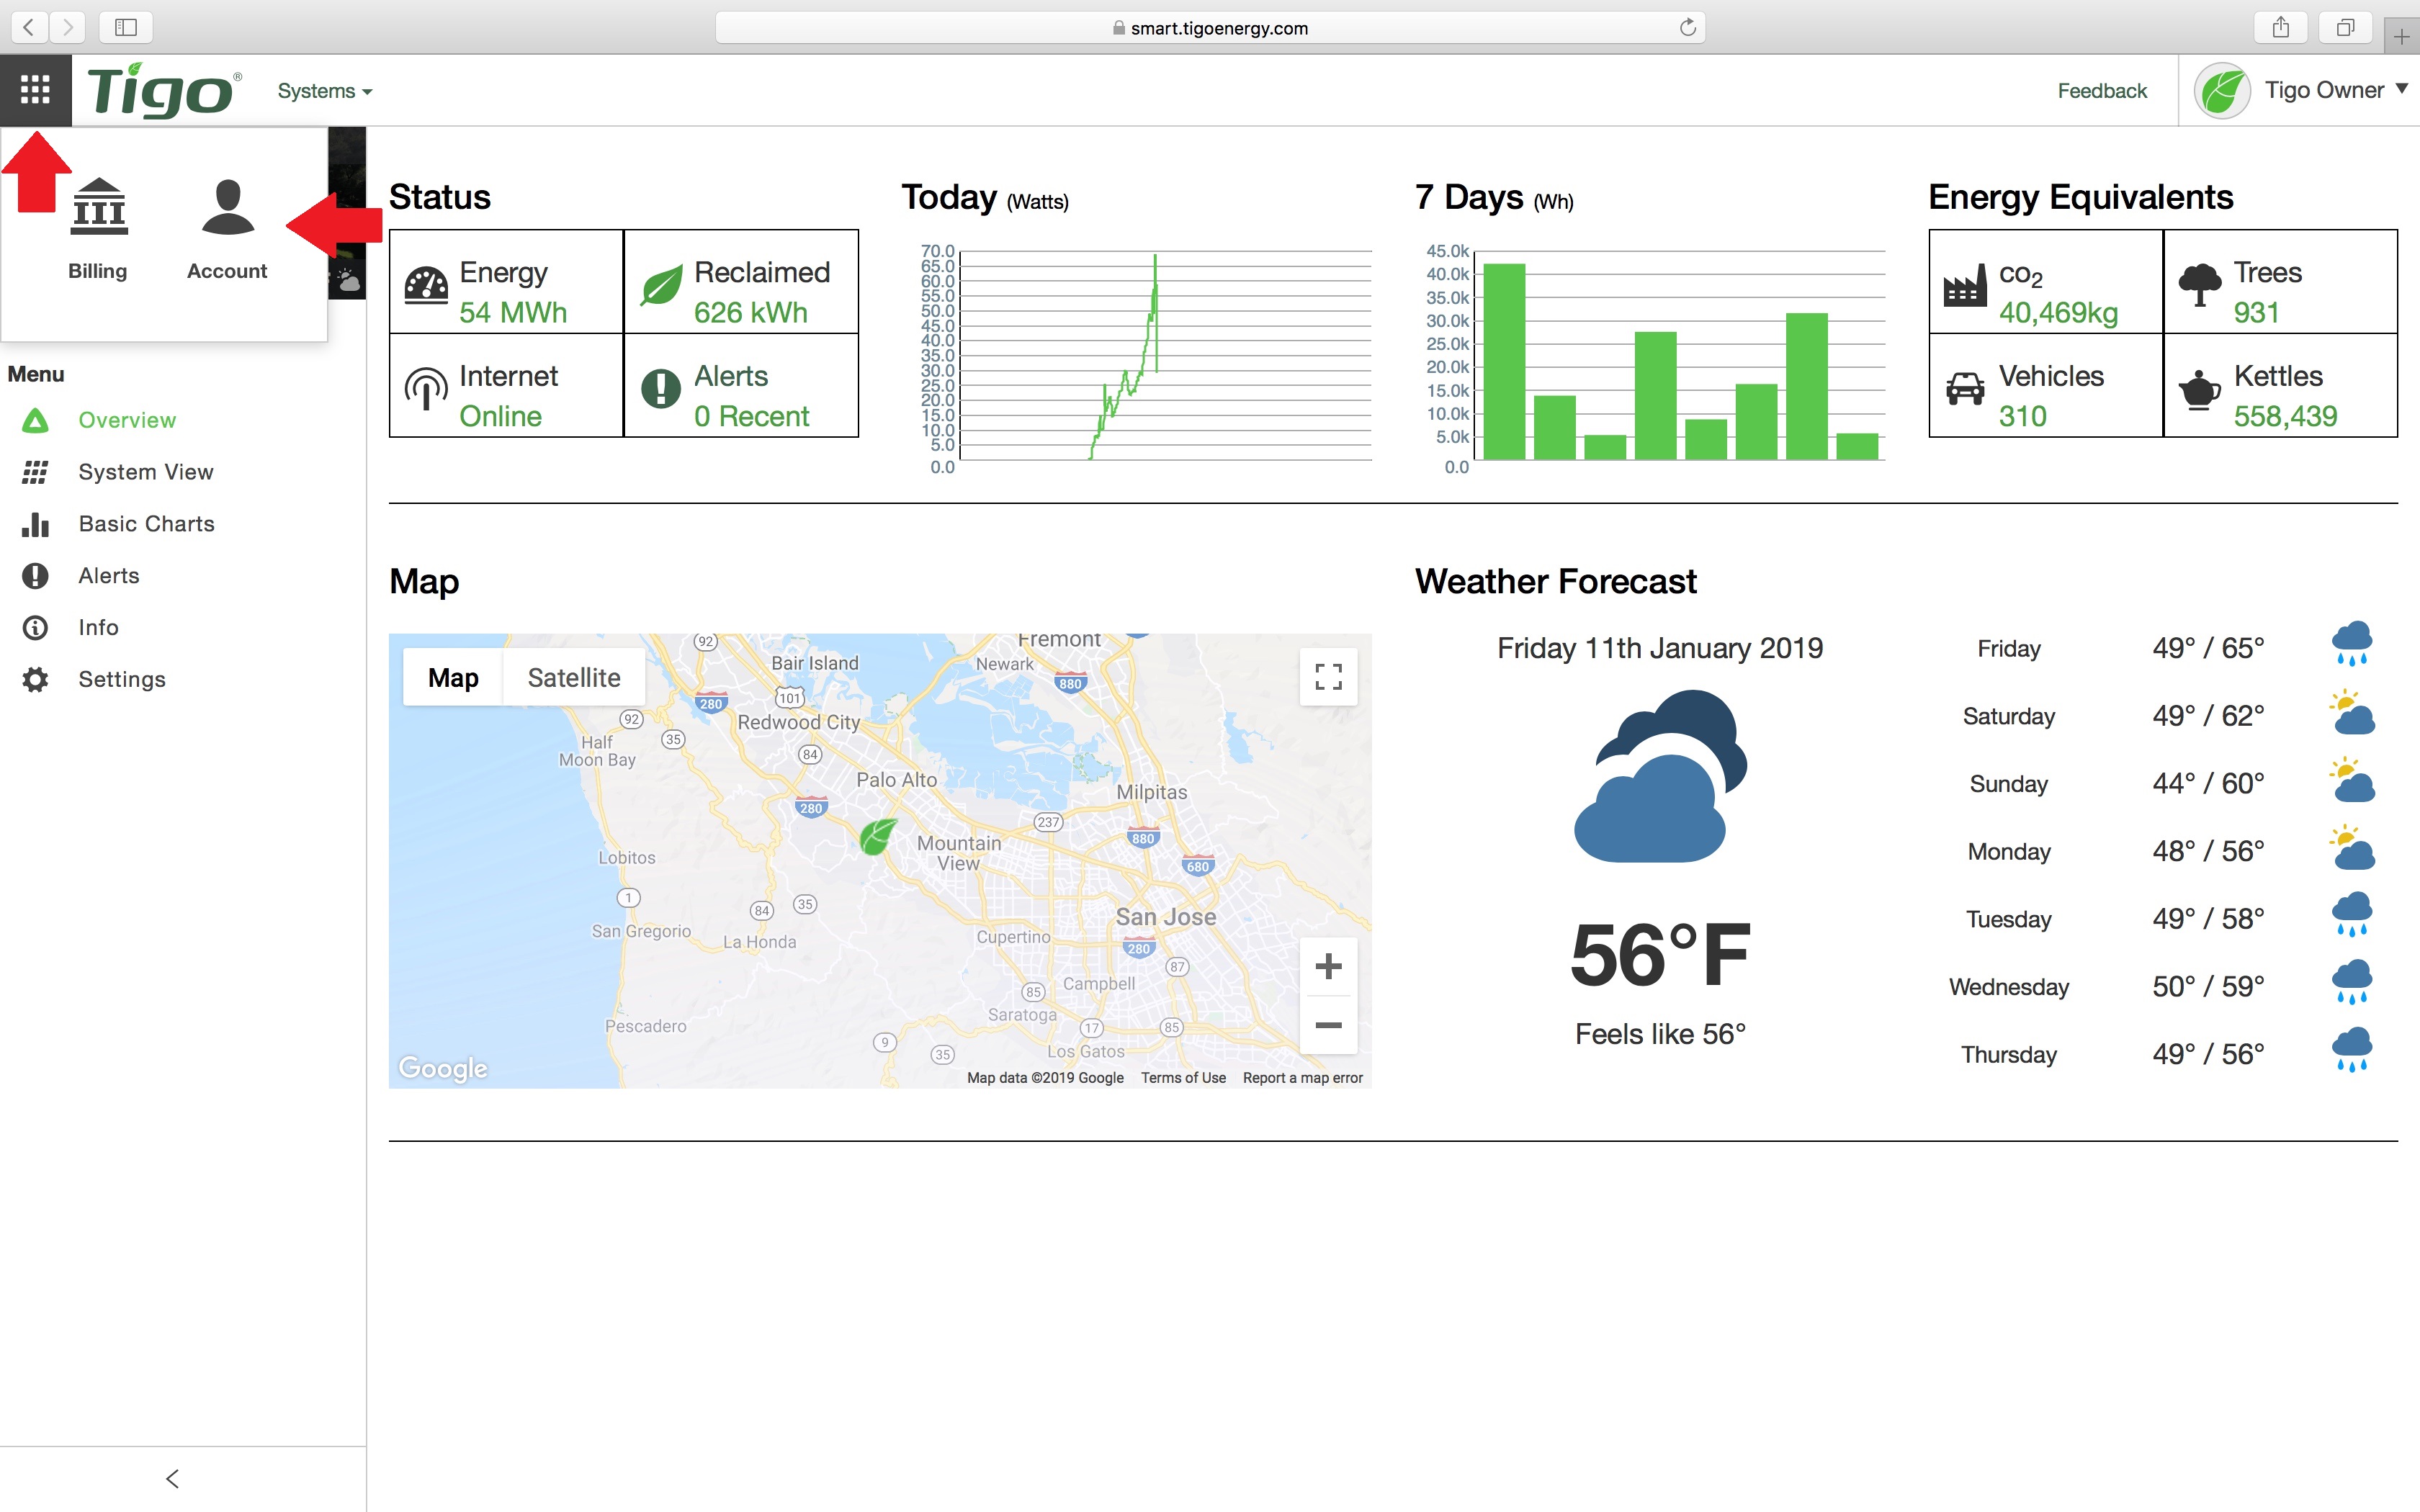Click the Billing label
Screen dimensions: 2420x1512
tap(97, 271)
